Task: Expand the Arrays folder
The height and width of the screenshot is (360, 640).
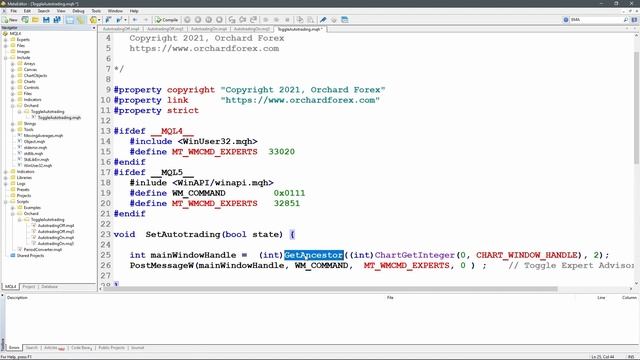Action: (x=13, y=64)
